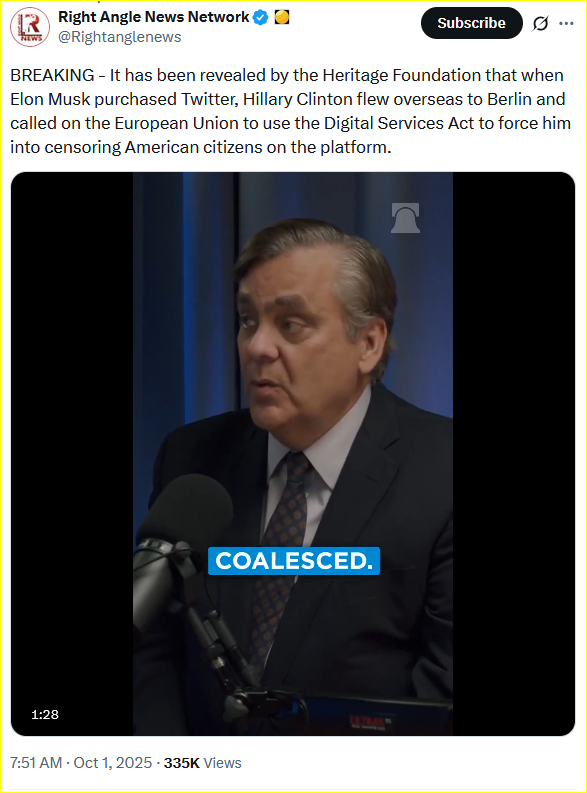Image resolution: width=587 pixels, height=793 pixels.
Task: Open the @Rightanglenews handle link
Action: pos(120,37)
